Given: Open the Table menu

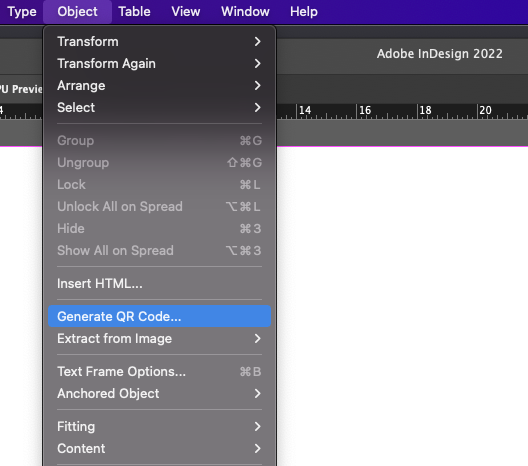Looking at the screenshot, I should tap(134, 12).
